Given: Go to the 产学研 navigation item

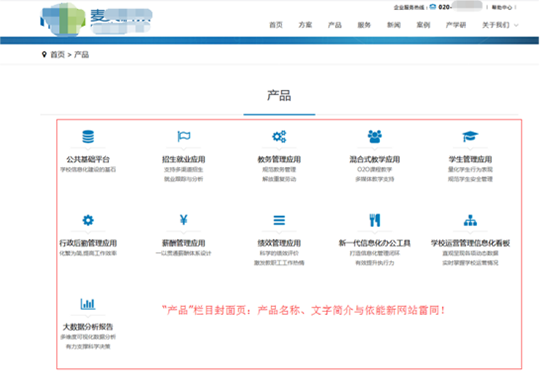Looking at the screenshot, I should coord(456,25).
